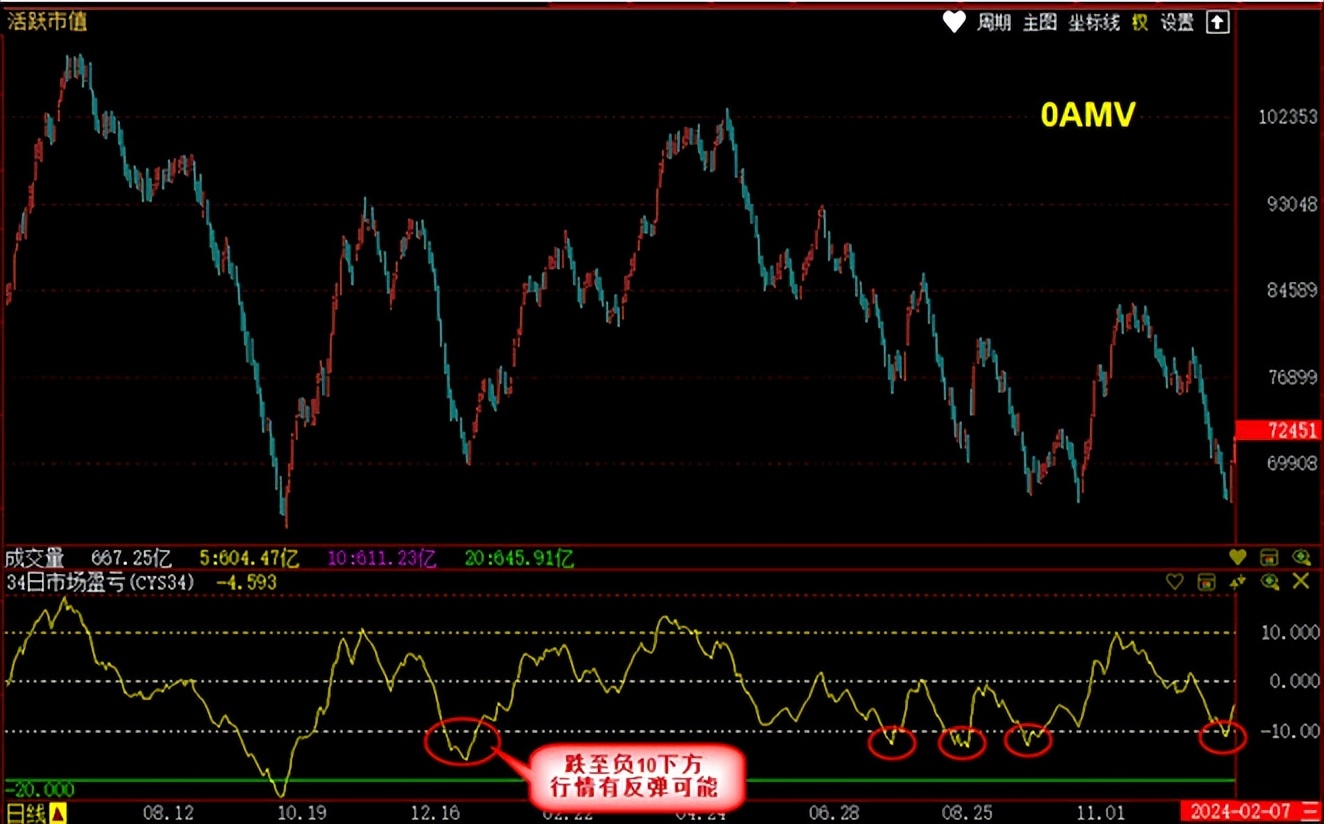The width and height of the screenshot is (1324, 824).
Task: Click the white heart favorite icon at top
Action: pos(954,22)
